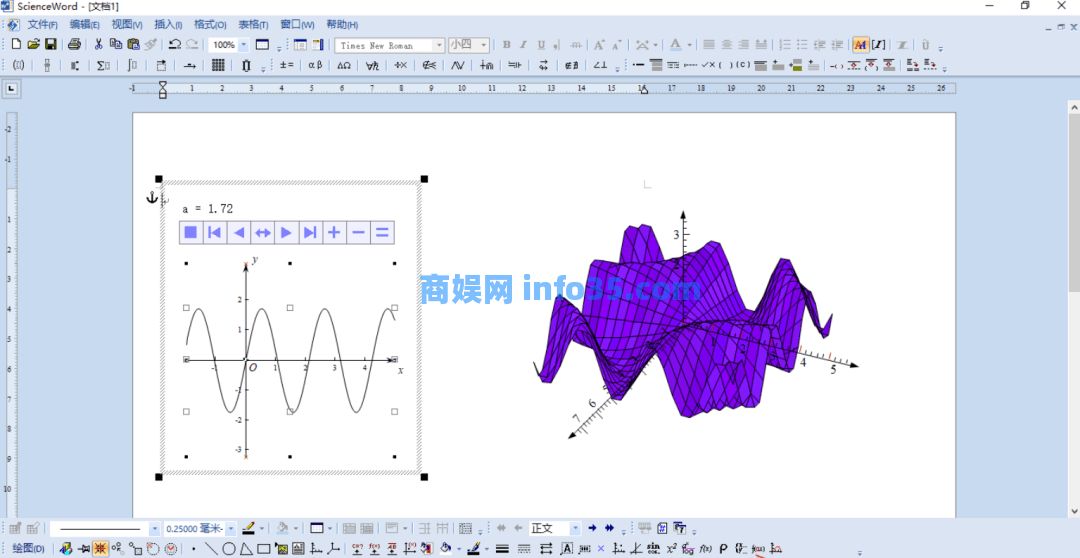This screenshot has height=558, width=1080.
Task: Open the Times New Roman font dropdown
Action: pyautogui.click(x=439, y=45)
